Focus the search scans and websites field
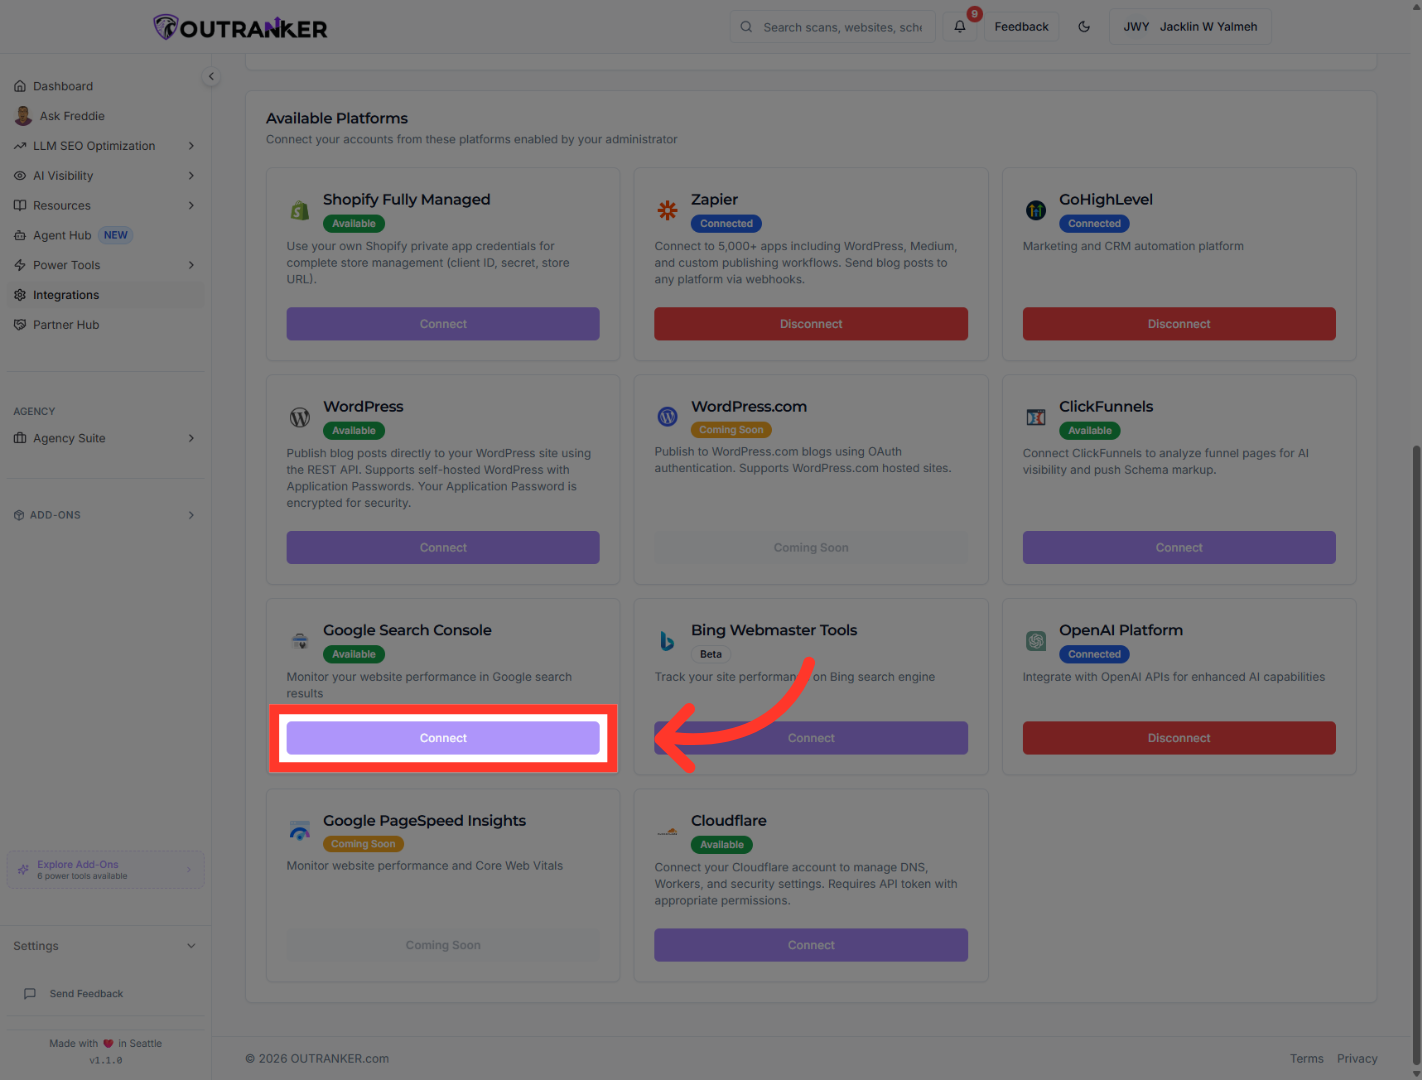The height and width of the screenshot is (1080, 1422). pos(832,27)
